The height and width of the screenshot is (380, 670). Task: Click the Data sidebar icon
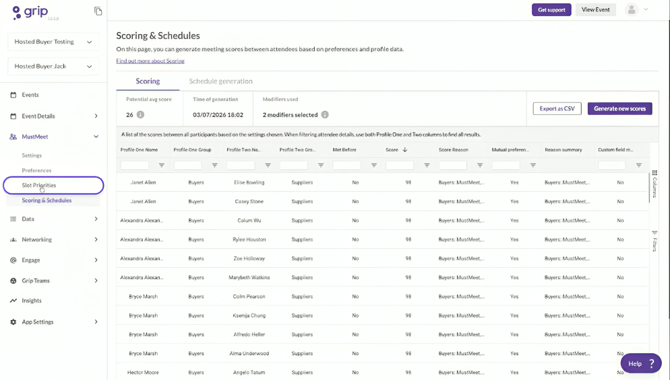click(13, 219)
